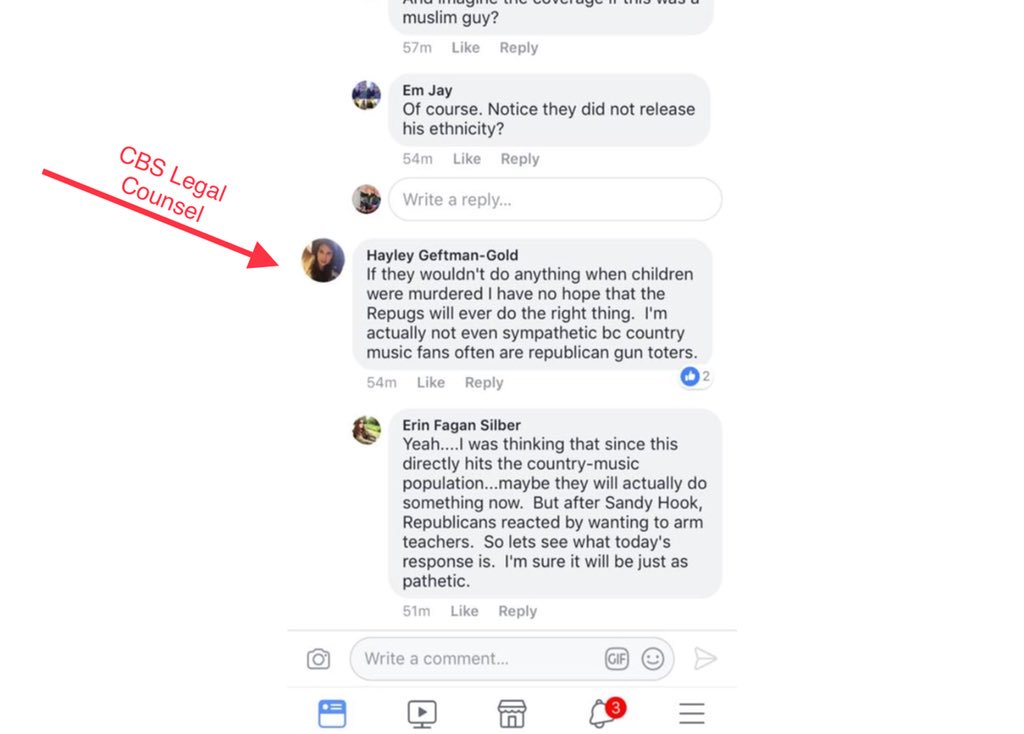Like Hayley Geftman-Gold's comment
1024x734 pixels.
[x=431, y=383]
